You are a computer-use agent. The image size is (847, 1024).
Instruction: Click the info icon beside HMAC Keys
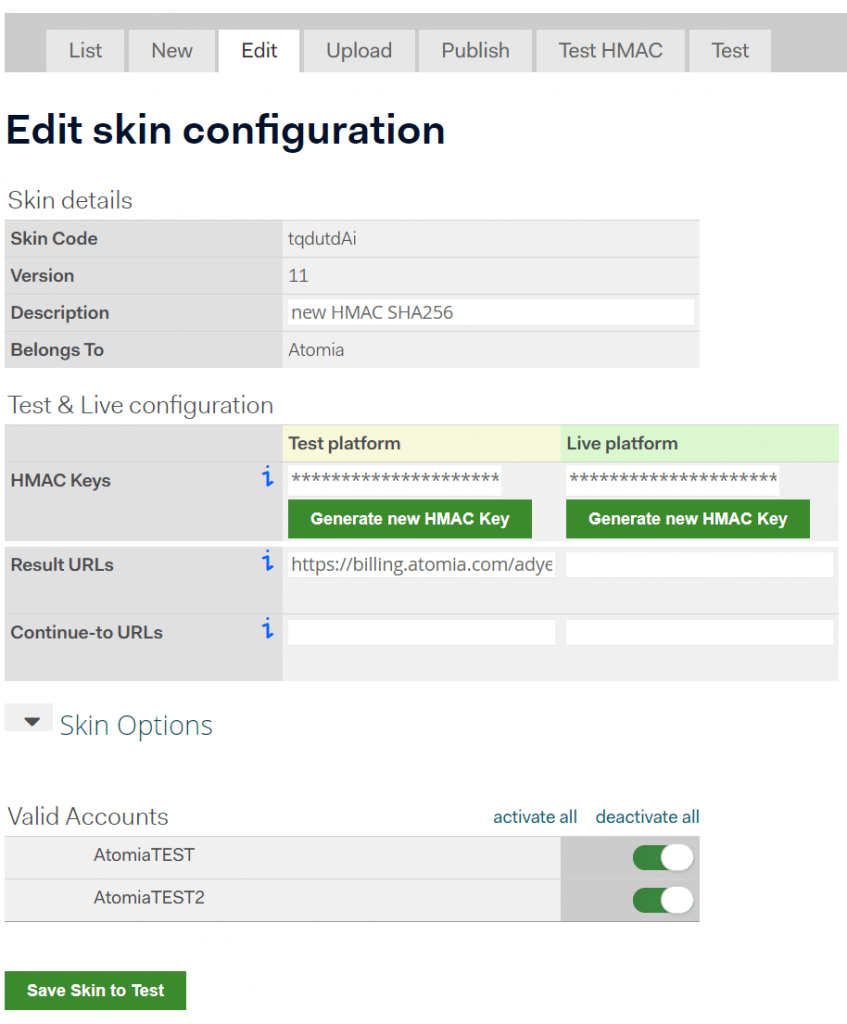pyautogui.click(x=266, y=478)
